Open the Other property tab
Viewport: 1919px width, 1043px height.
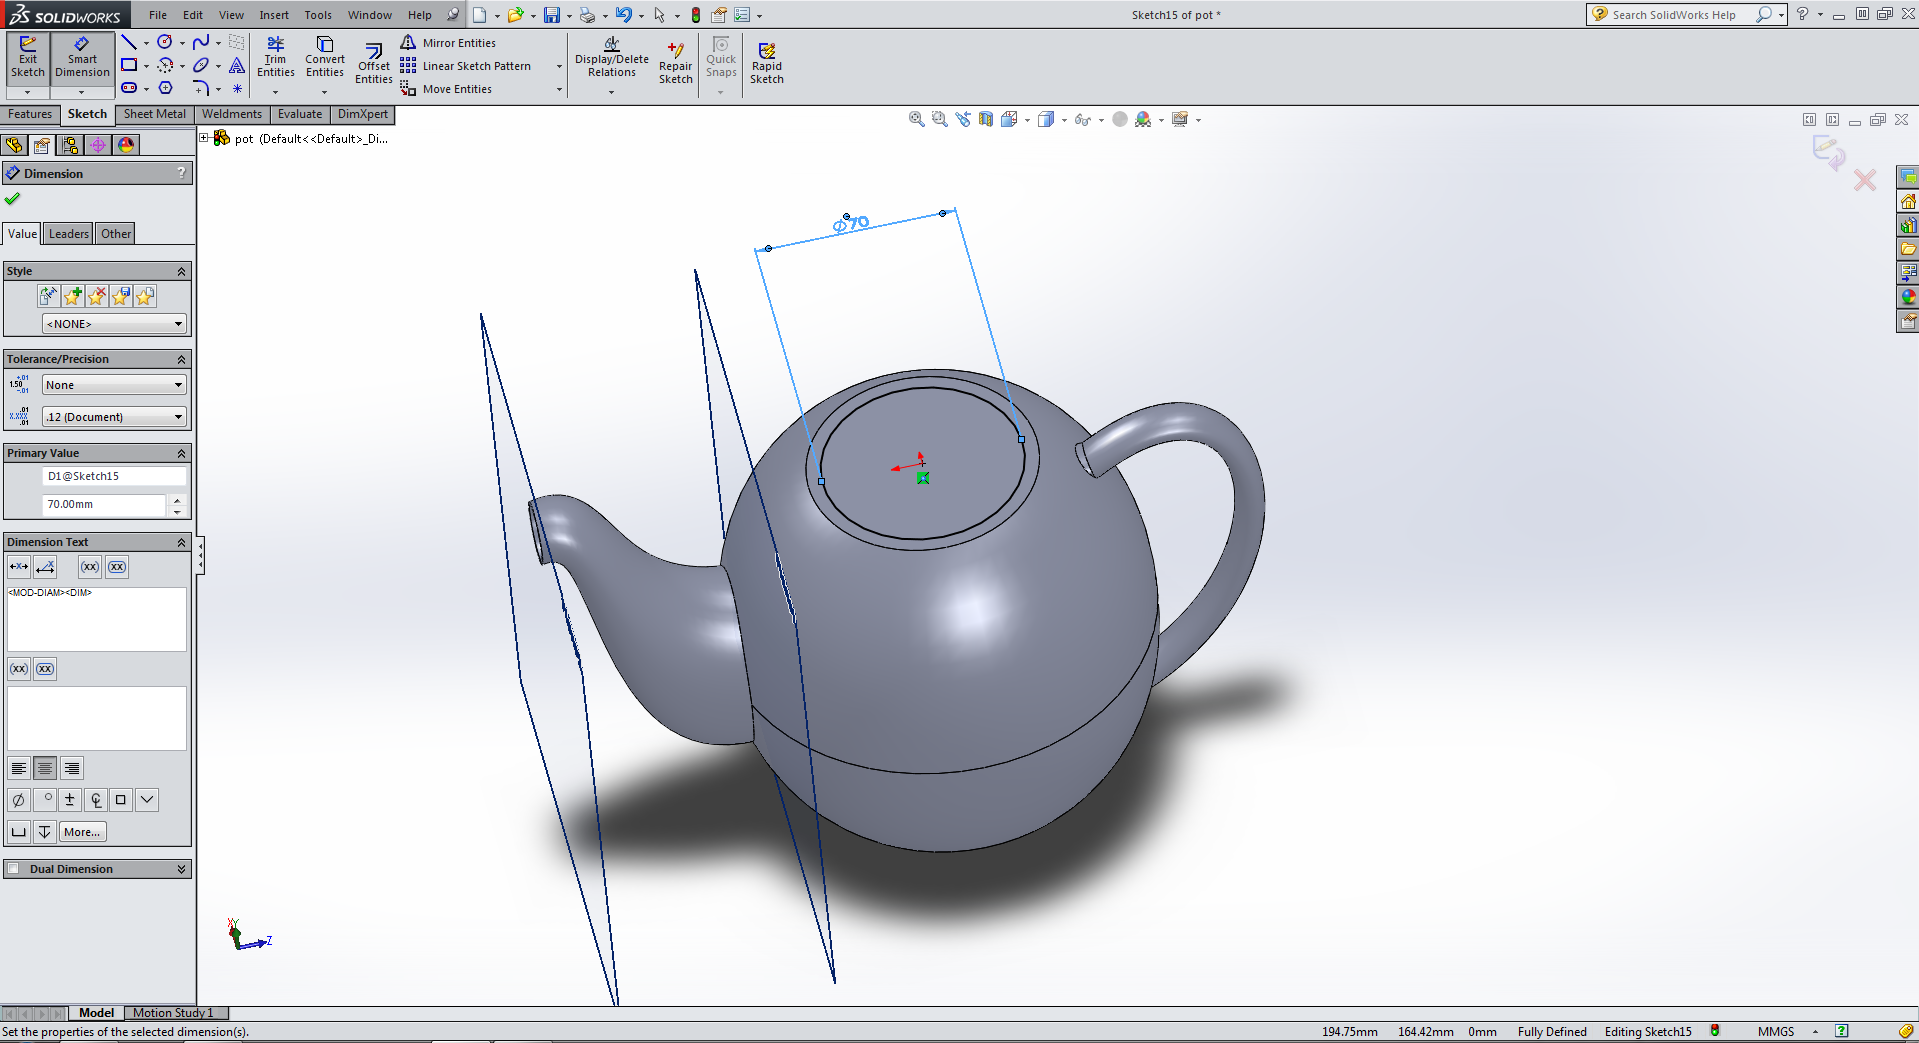coord(116,234)
